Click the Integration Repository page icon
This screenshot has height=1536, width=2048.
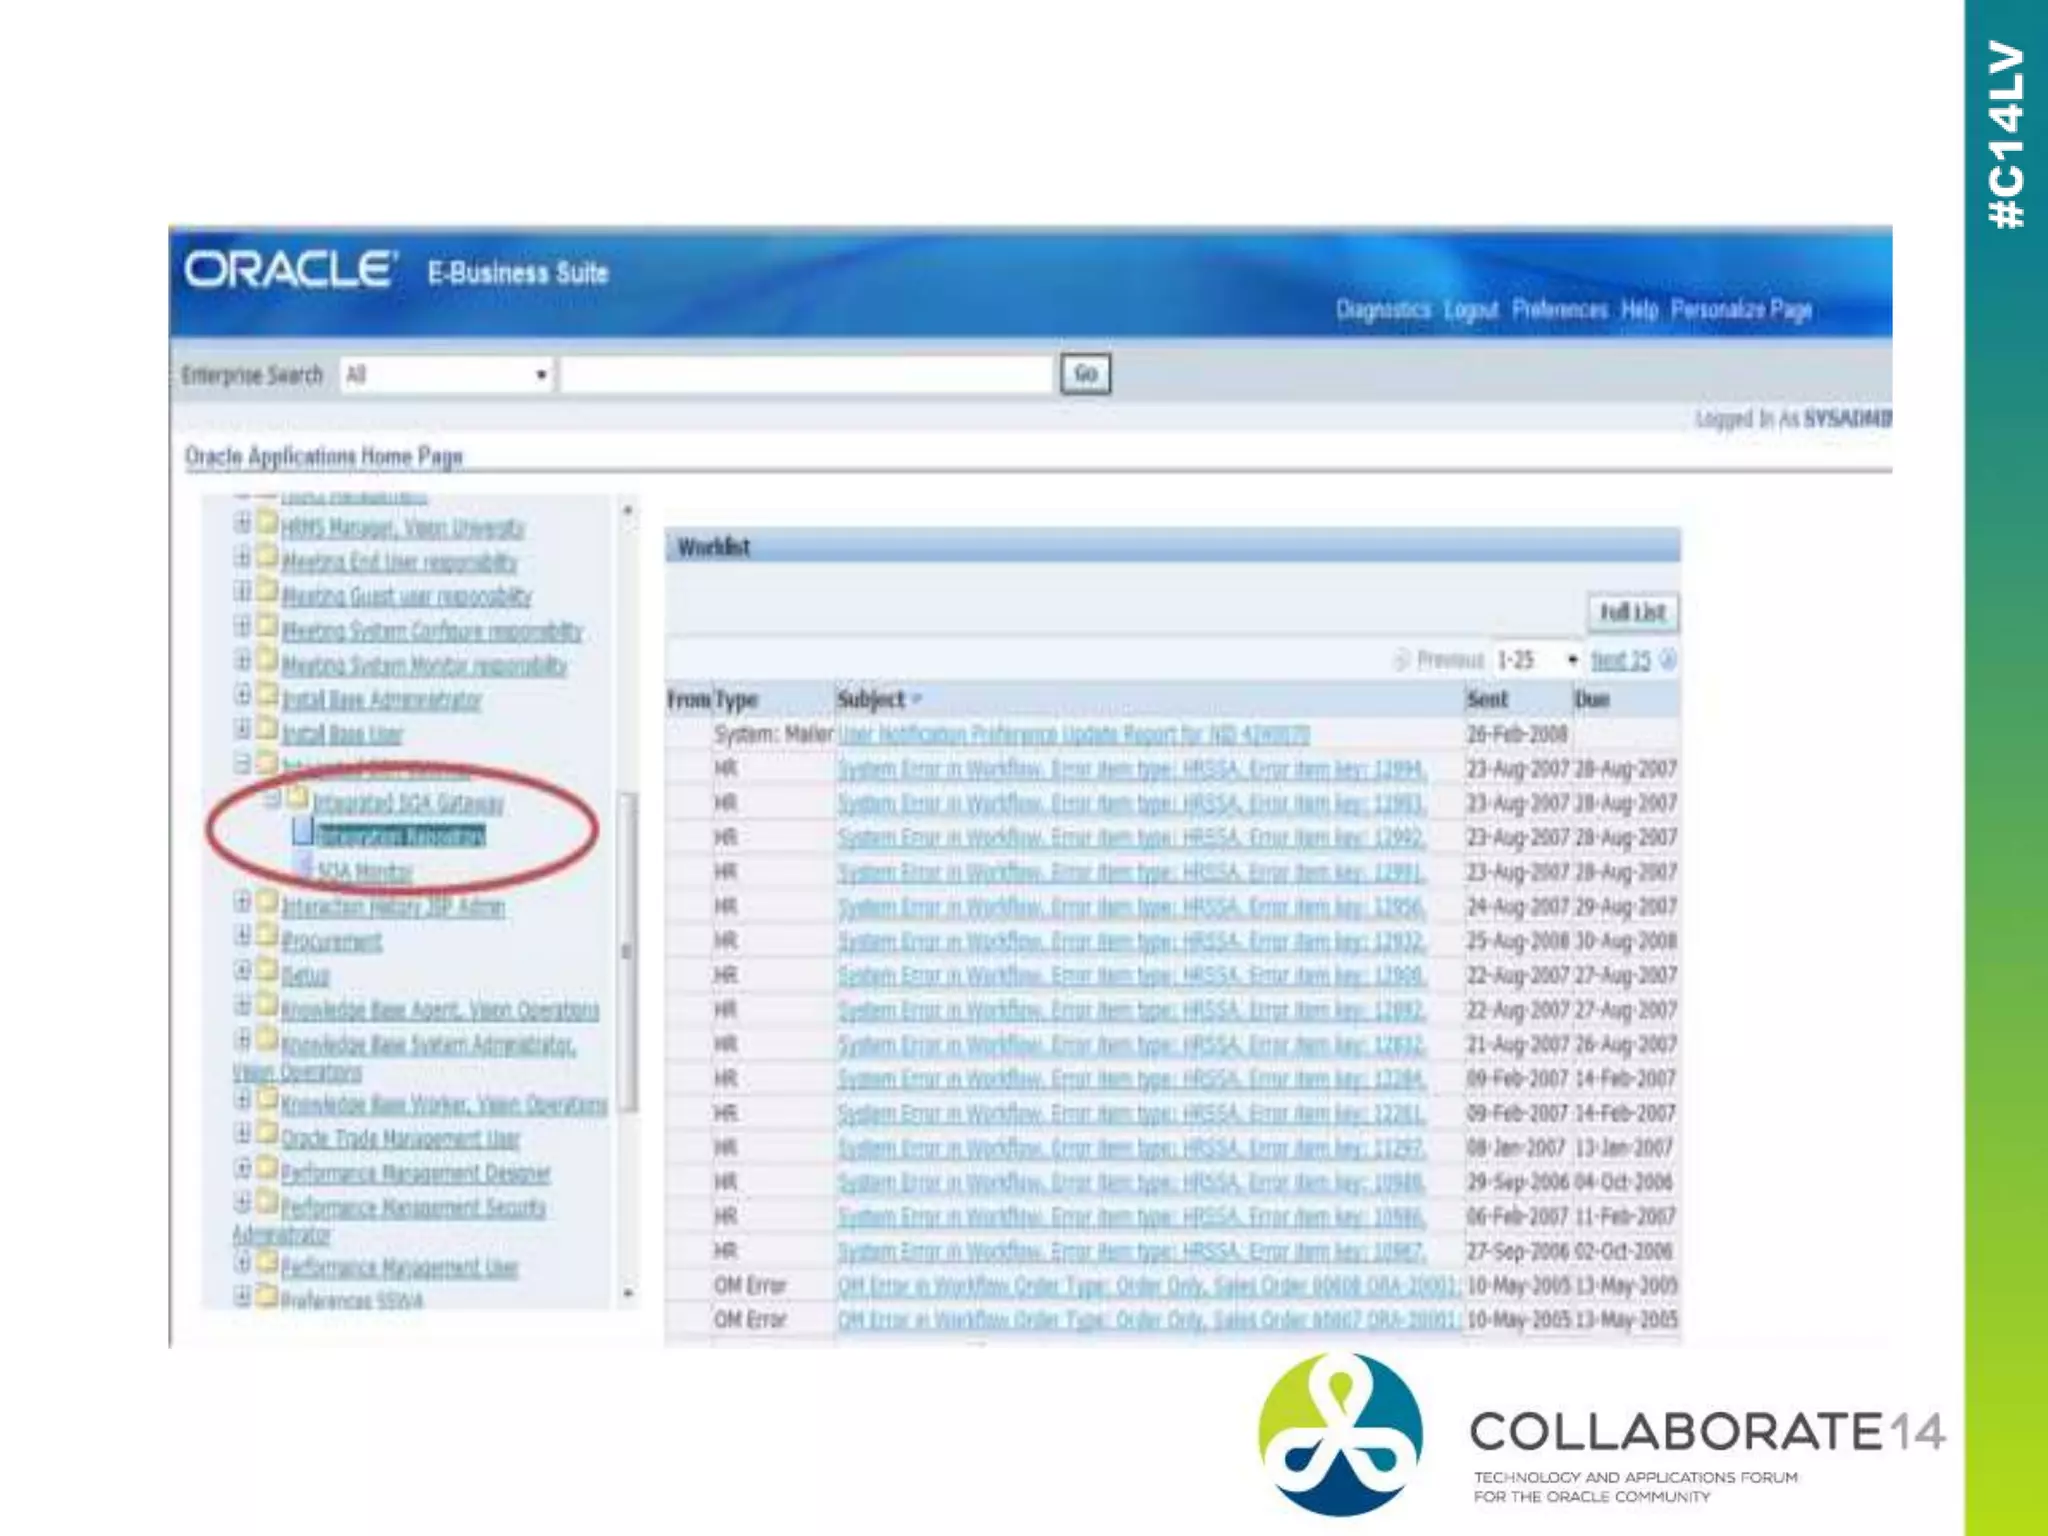coord(302,832)
